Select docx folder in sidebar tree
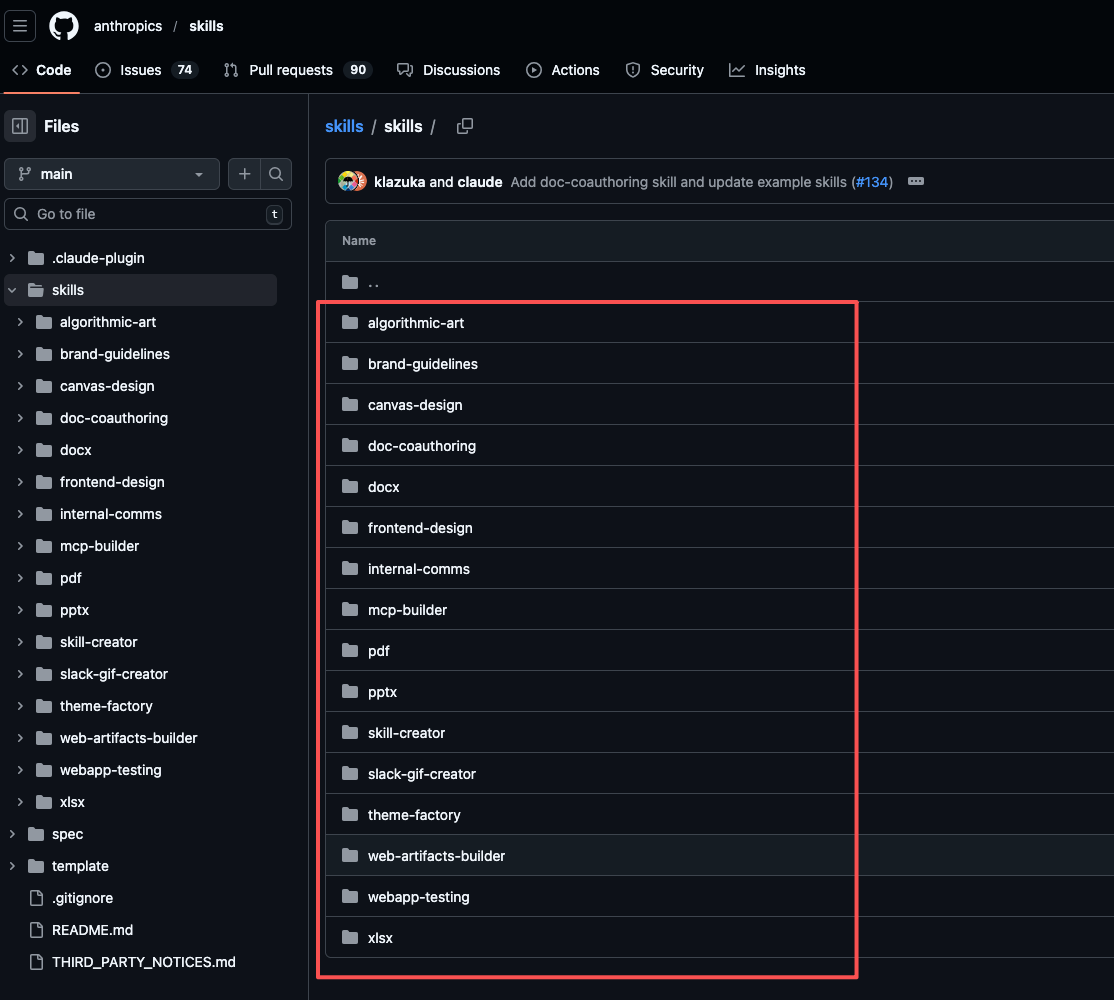This screenshot has height=1000, width=1114. (76, 450)
